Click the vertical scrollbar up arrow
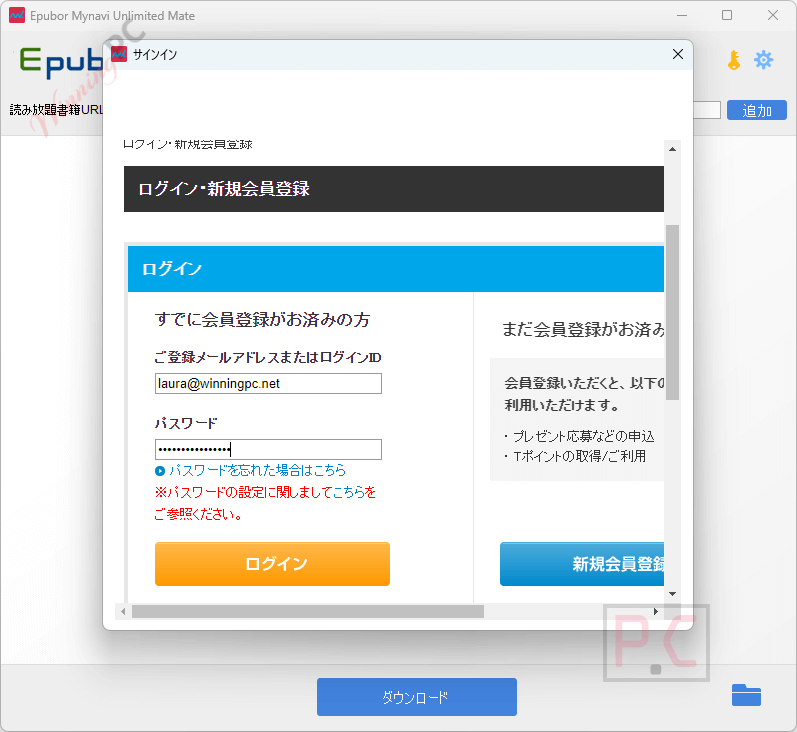Viewport: 797px width, 732px height. [672, 149]
